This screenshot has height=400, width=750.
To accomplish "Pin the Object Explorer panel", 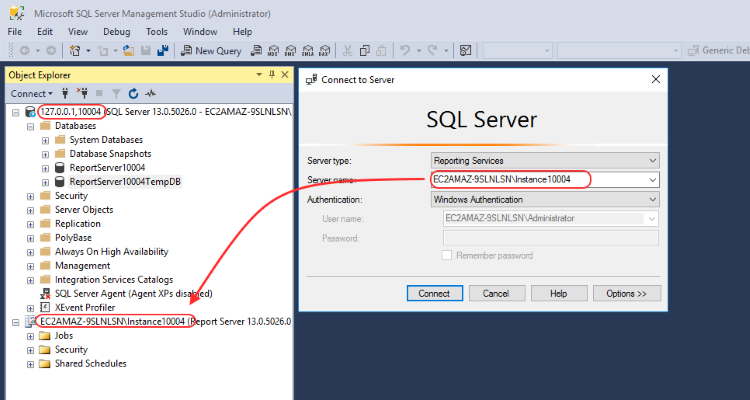I will point(272,75).
